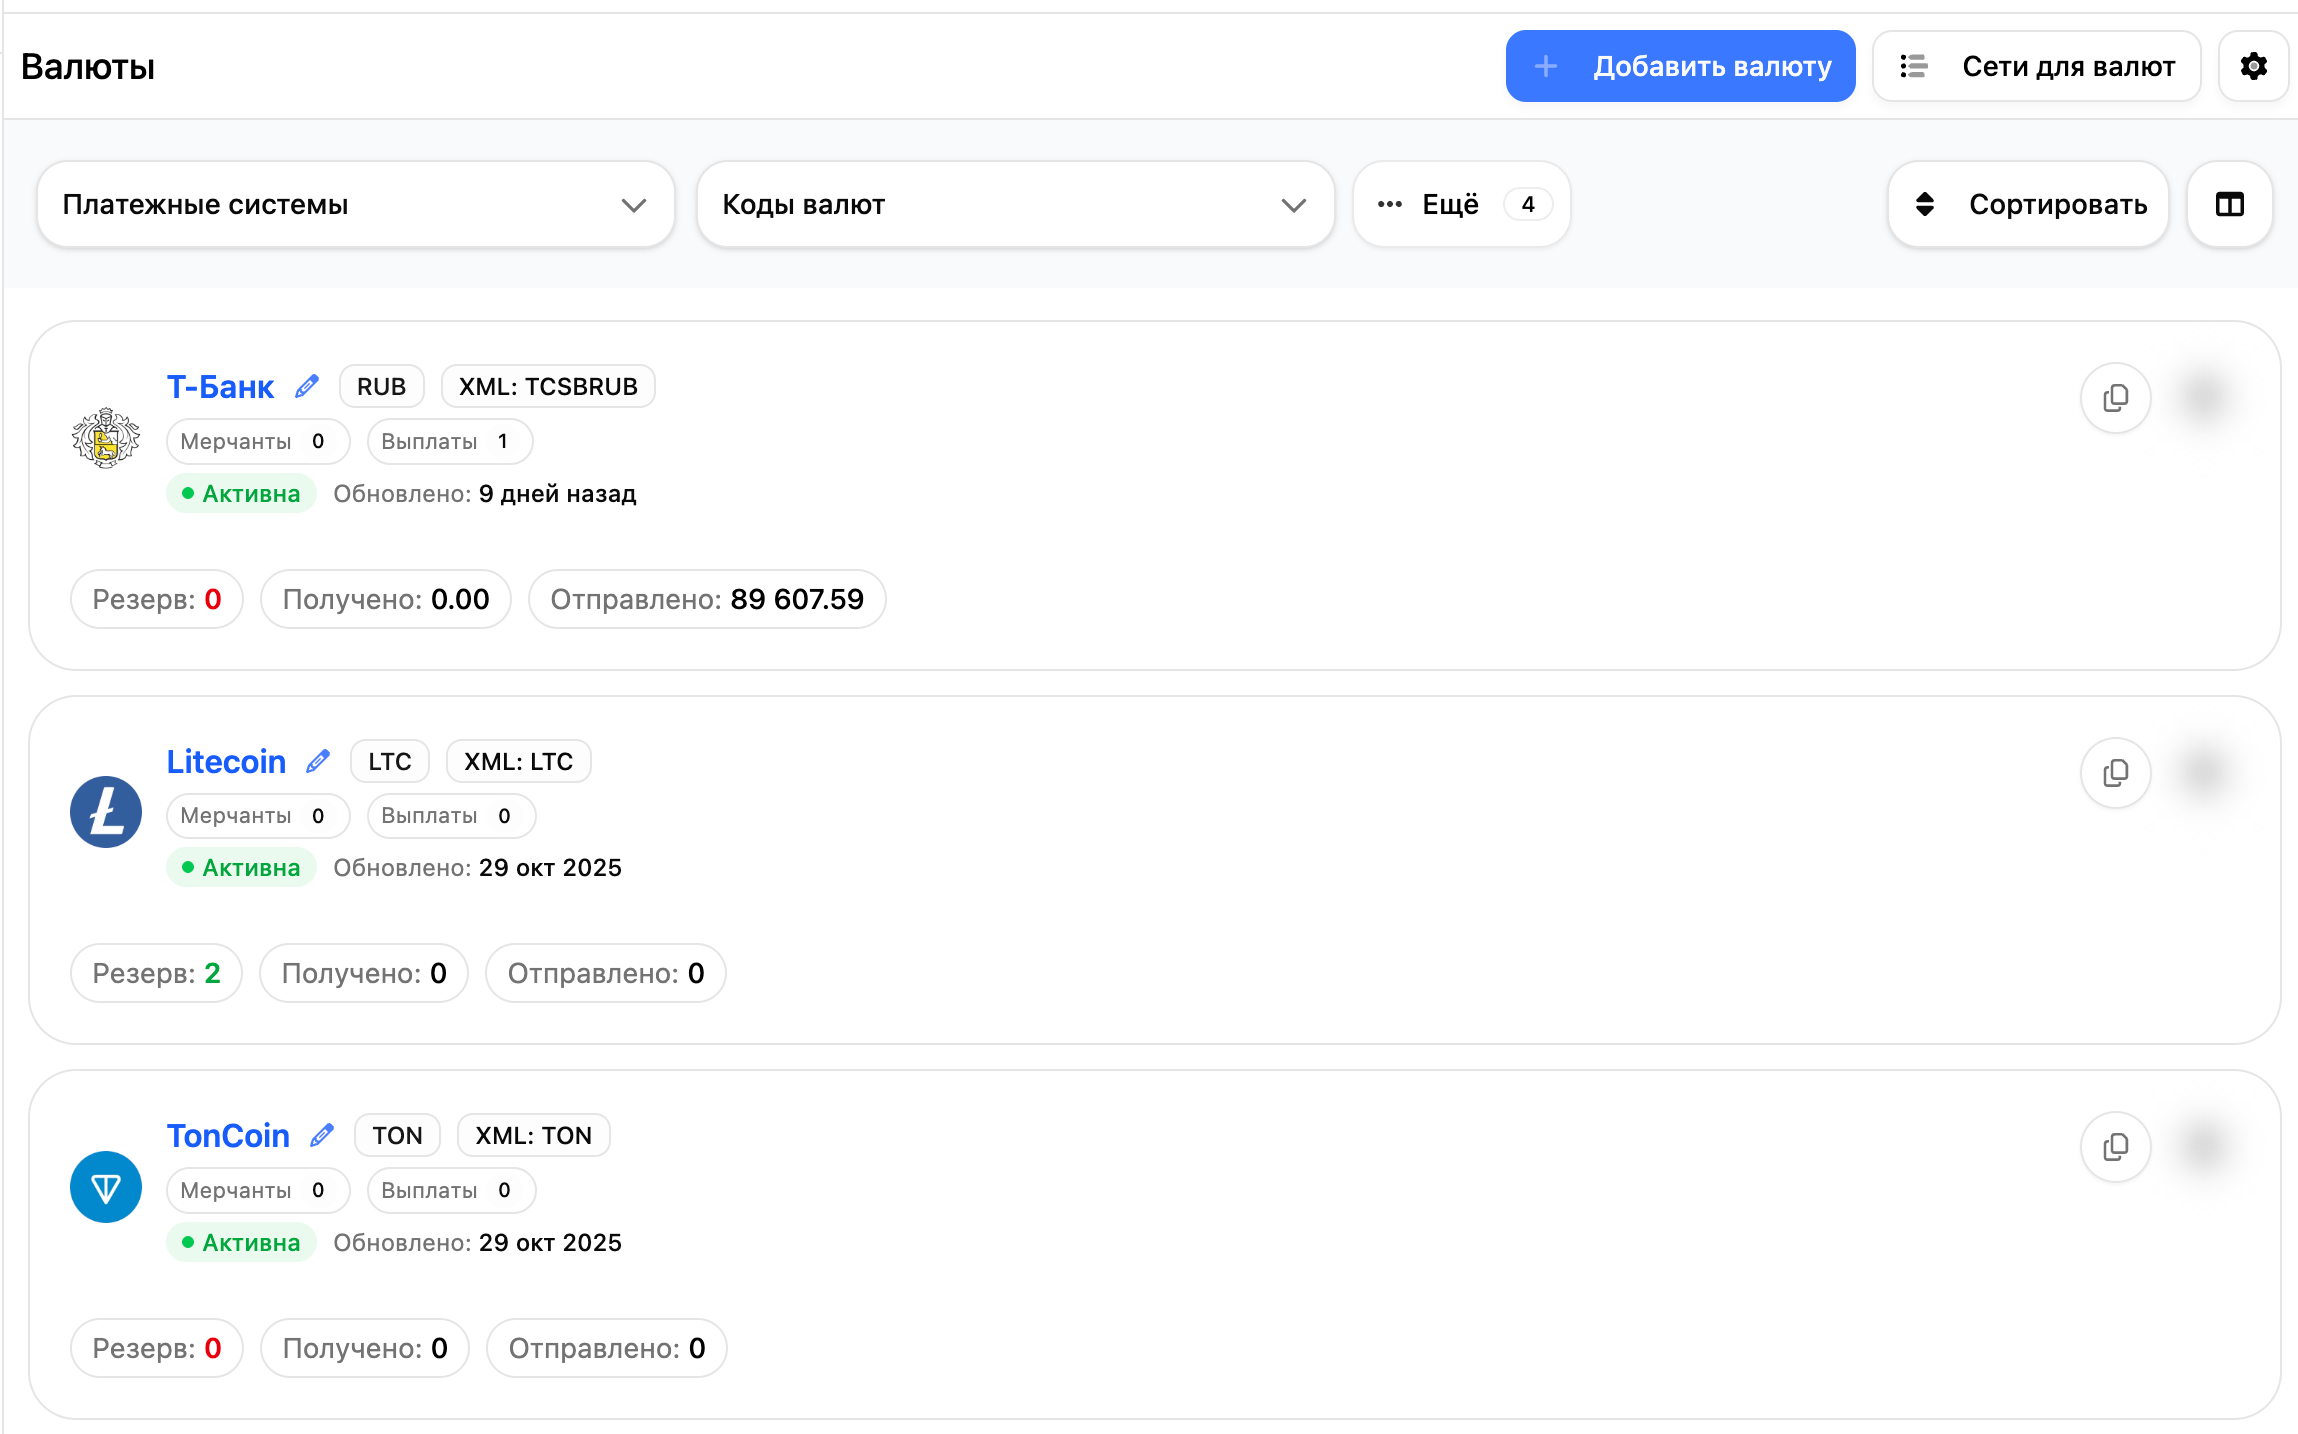Viewport: 2298px width, 1434px height.
Task: Click pencil edit icon next to Litecoin
Action: pyautogui.click(x=318, y=761)
